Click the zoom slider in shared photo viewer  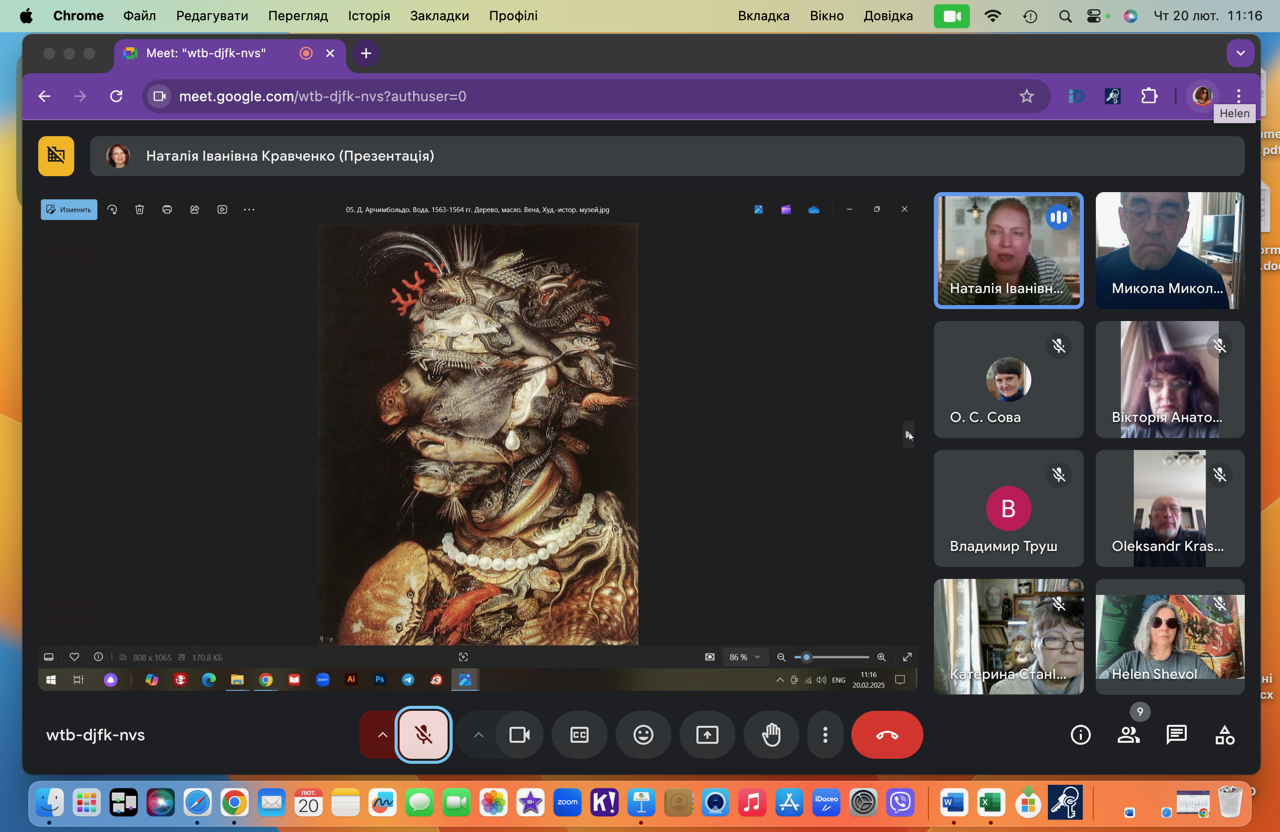(x=832, y=657)
